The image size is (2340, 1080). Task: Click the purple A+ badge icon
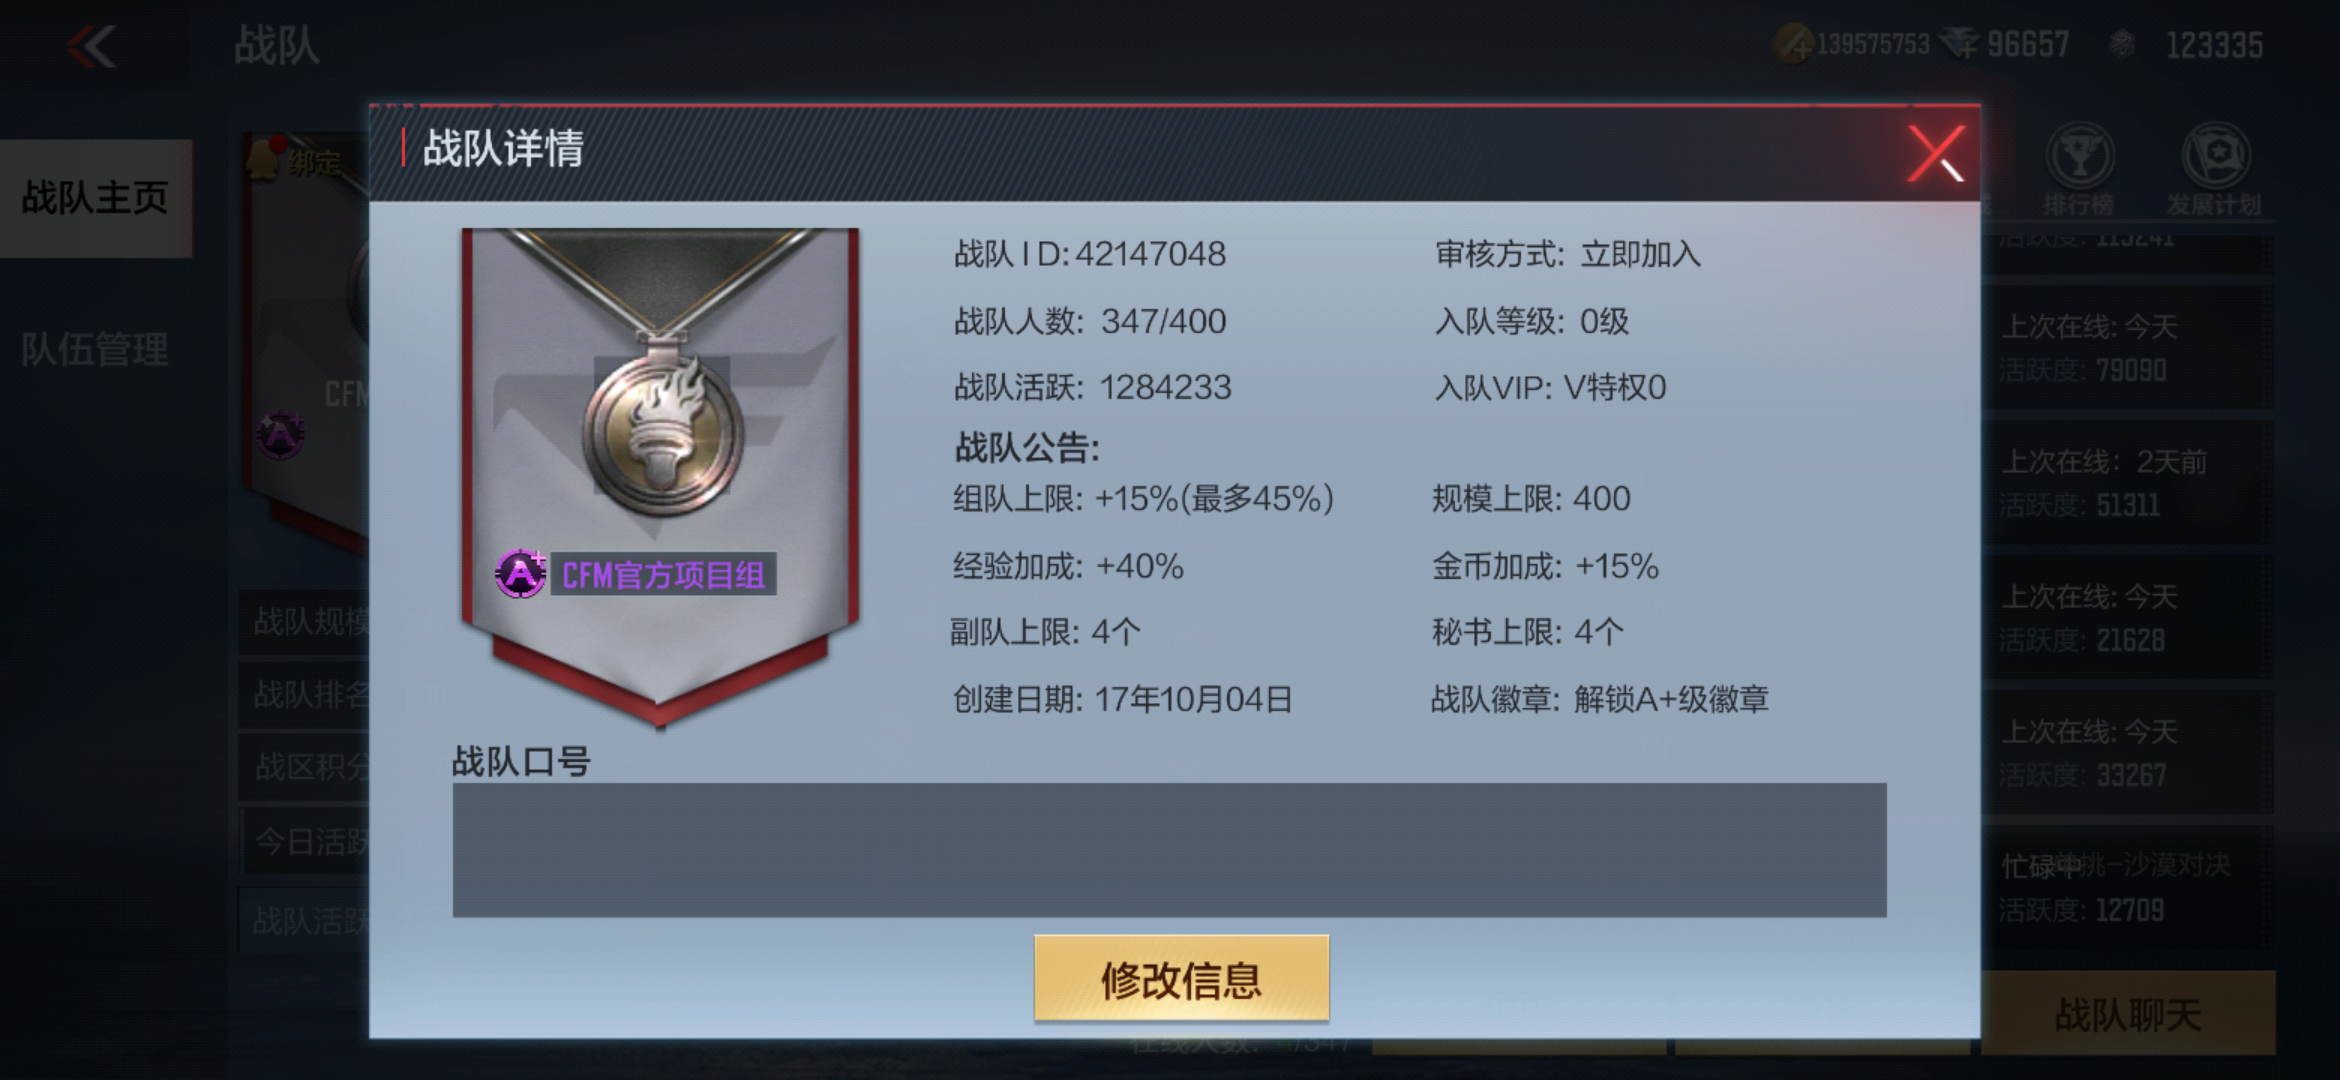pos(520,574)
